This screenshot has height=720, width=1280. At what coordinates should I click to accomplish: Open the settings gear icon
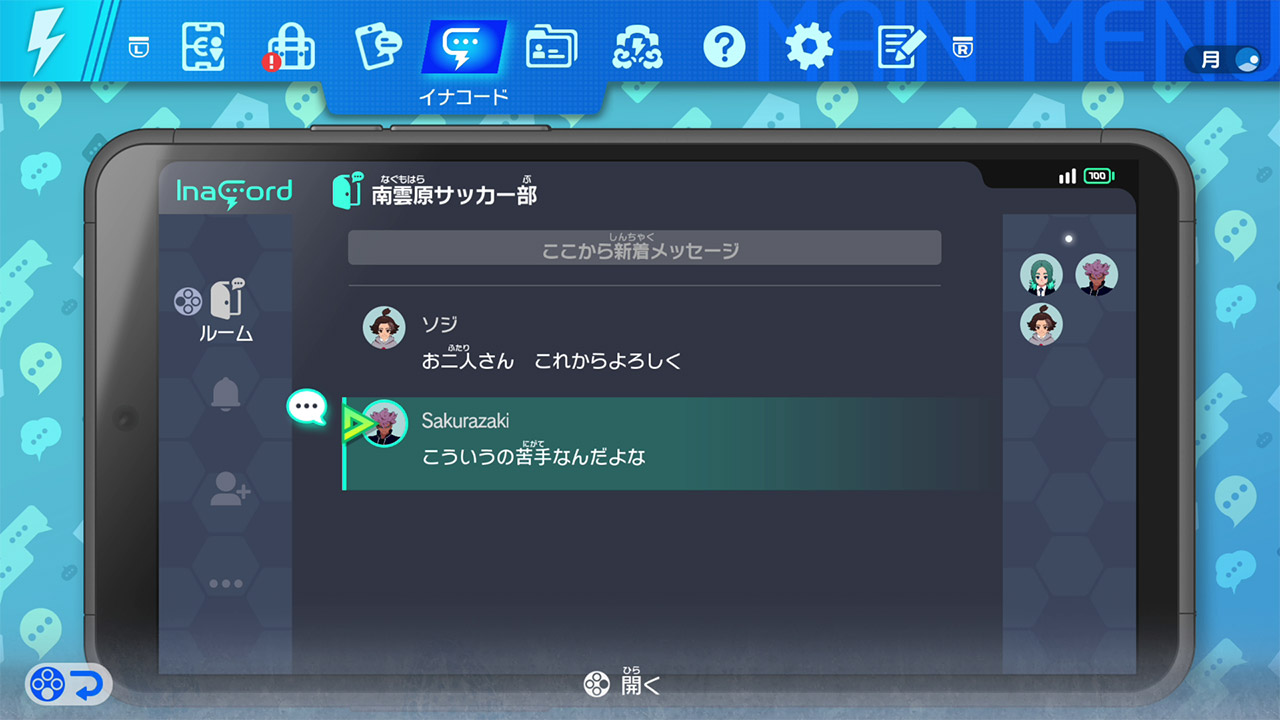[809, 46]
